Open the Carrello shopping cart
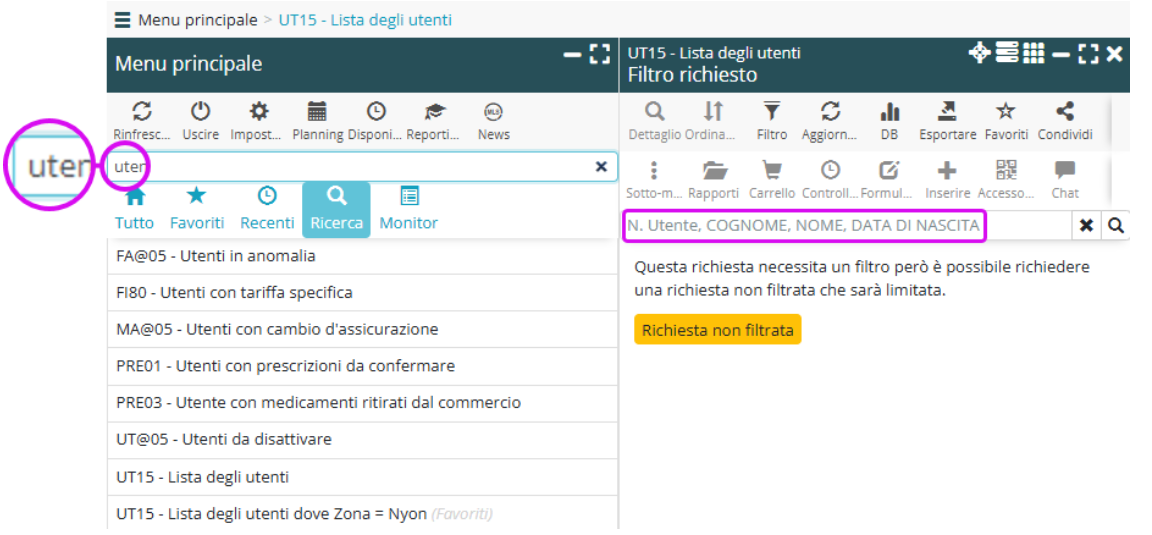The width and height of the screenshot is (1152, 535). click(x=772, y=170)
